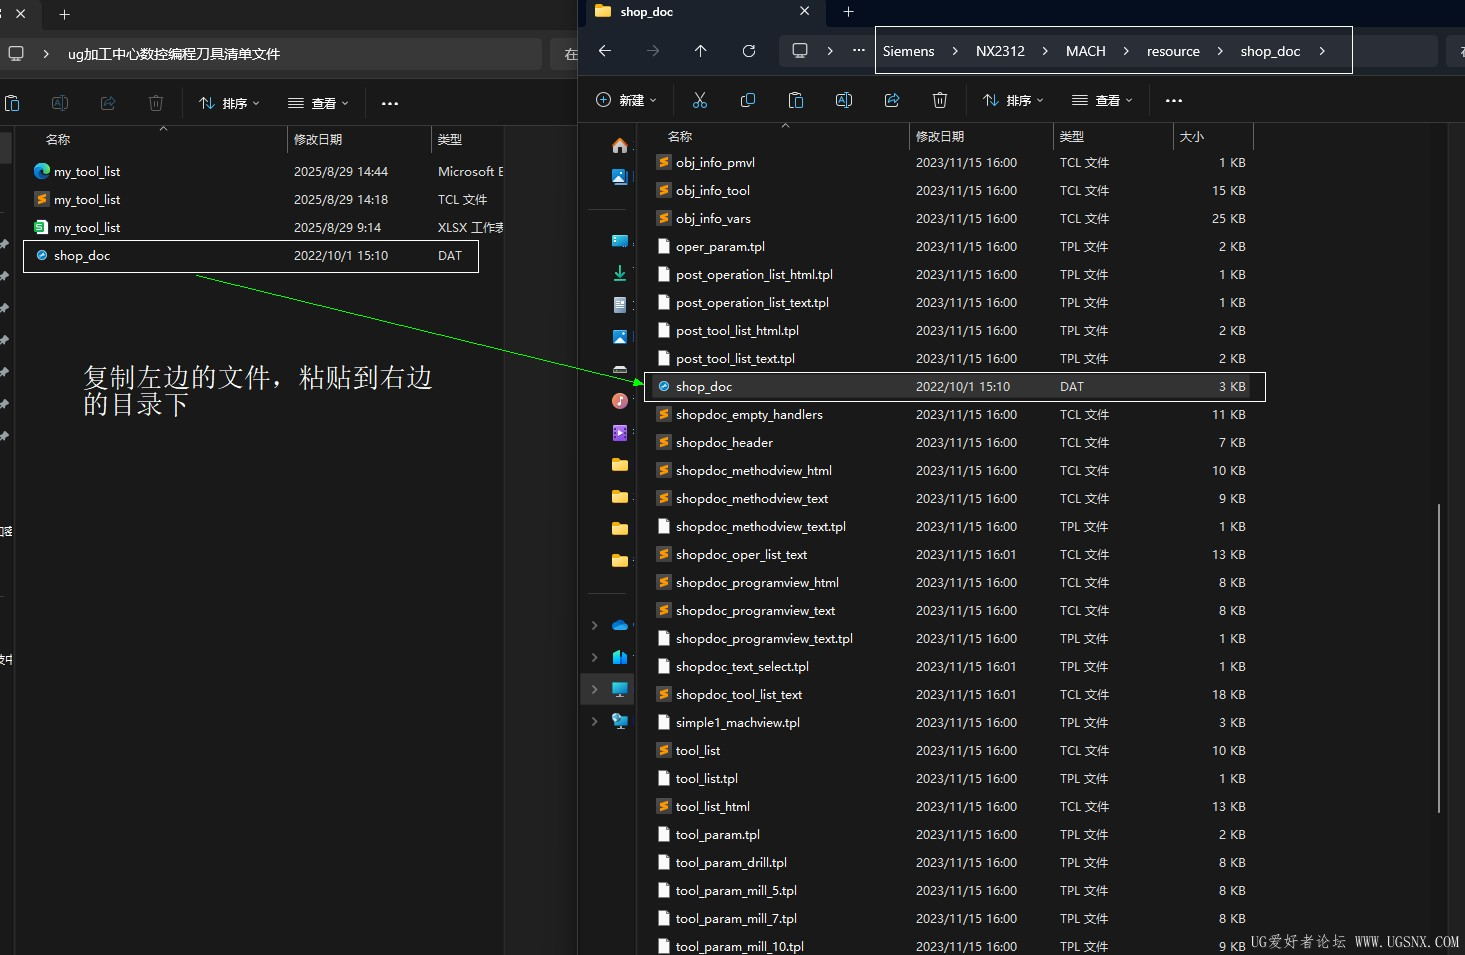Screen dimensions: 1465x955
Task: Expand the chevron after MACH in breadcrumb
Action: click(1126, 51)
